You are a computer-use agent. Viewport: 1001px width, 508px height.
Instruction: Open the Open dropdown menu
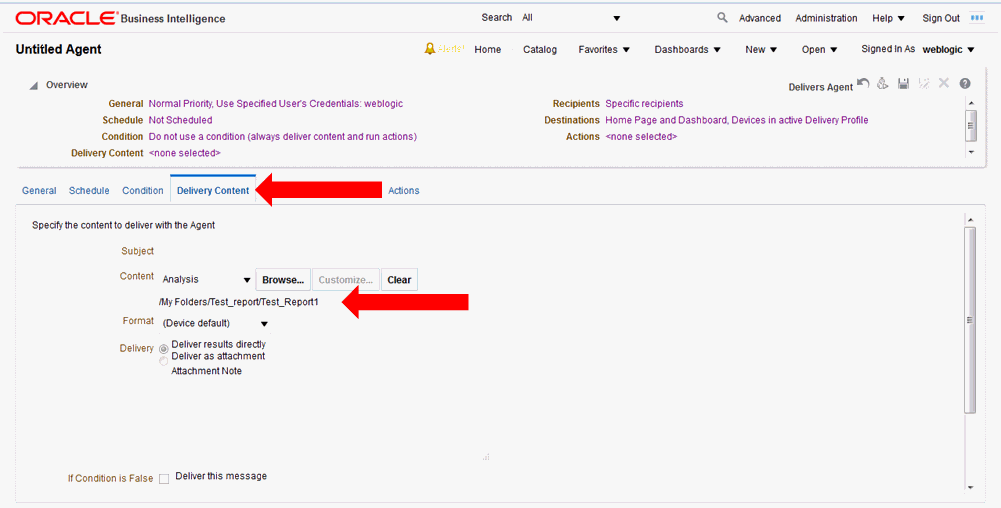[820, 49]
